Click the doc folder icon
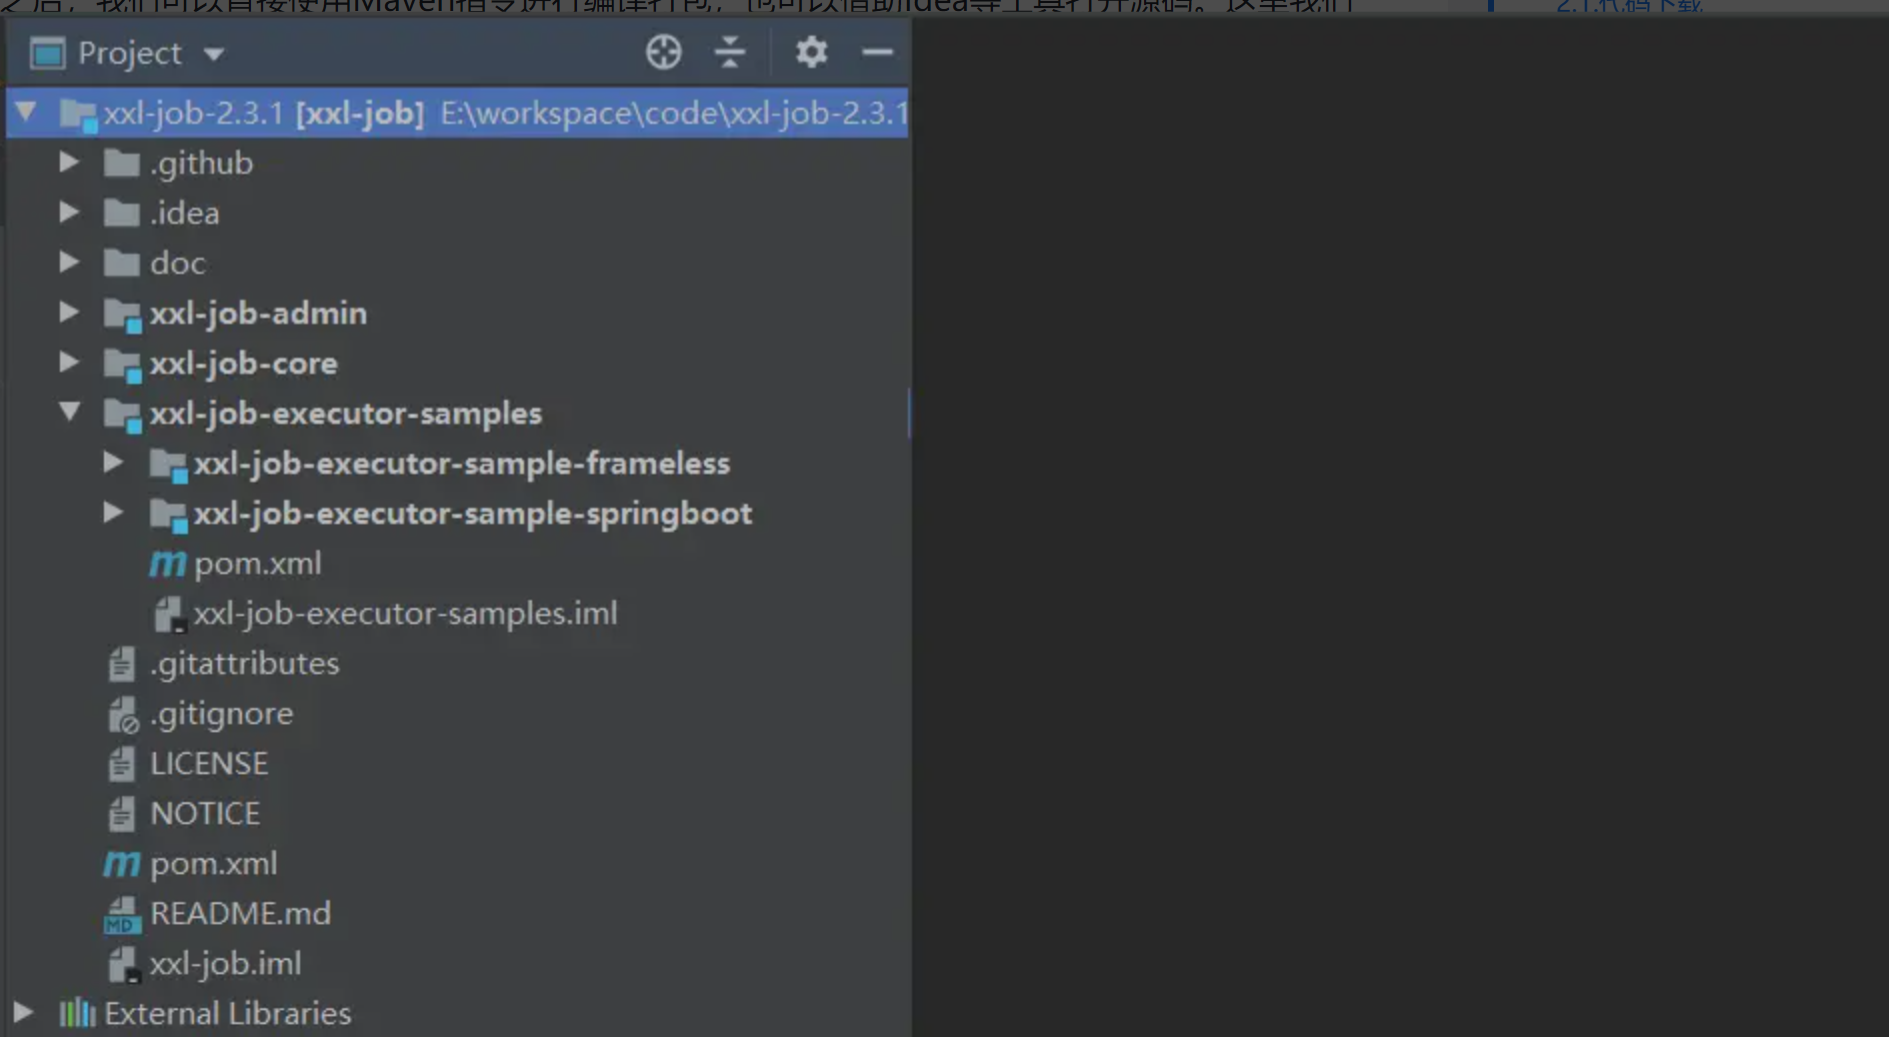The image size is (1889, 1037). [122, 262]
